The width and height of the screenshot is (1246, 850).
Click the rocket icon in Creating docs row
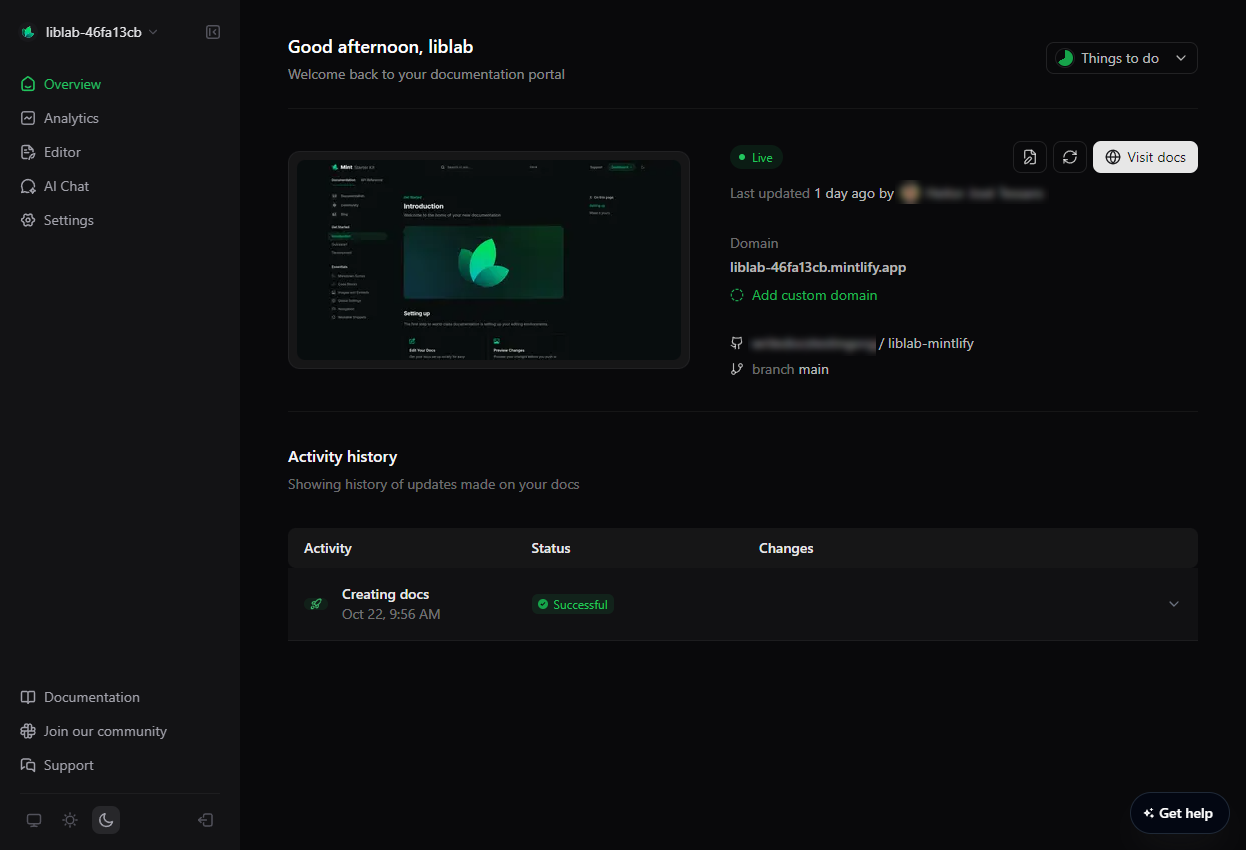[x=316, y=604]
